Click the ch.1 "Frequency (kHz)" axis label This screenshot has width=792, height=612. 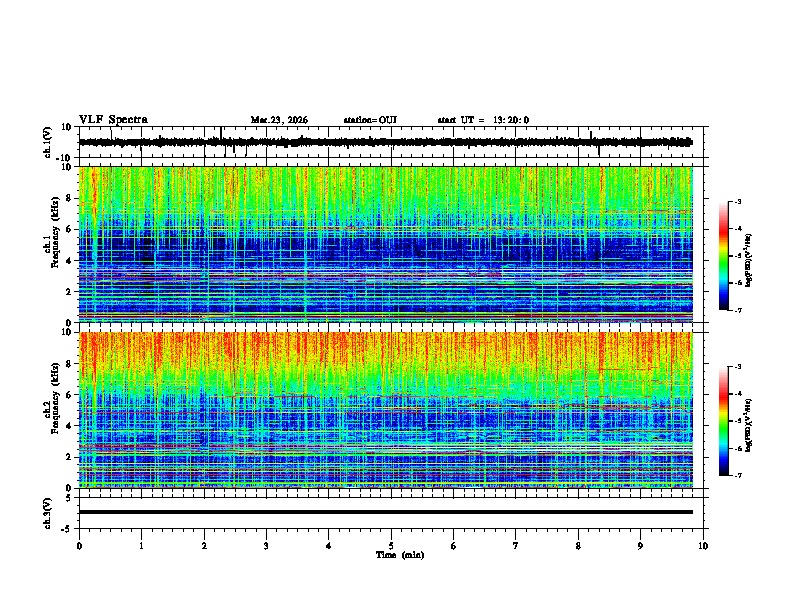click(x=55, y=233)
